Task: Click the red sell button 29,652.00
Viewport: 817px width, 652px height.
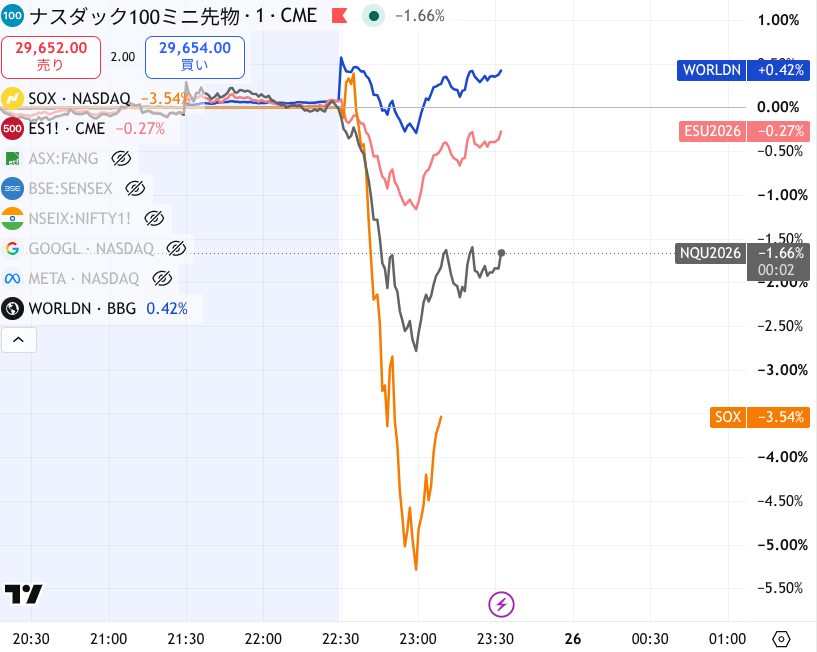Action: (x=51, y=57)
